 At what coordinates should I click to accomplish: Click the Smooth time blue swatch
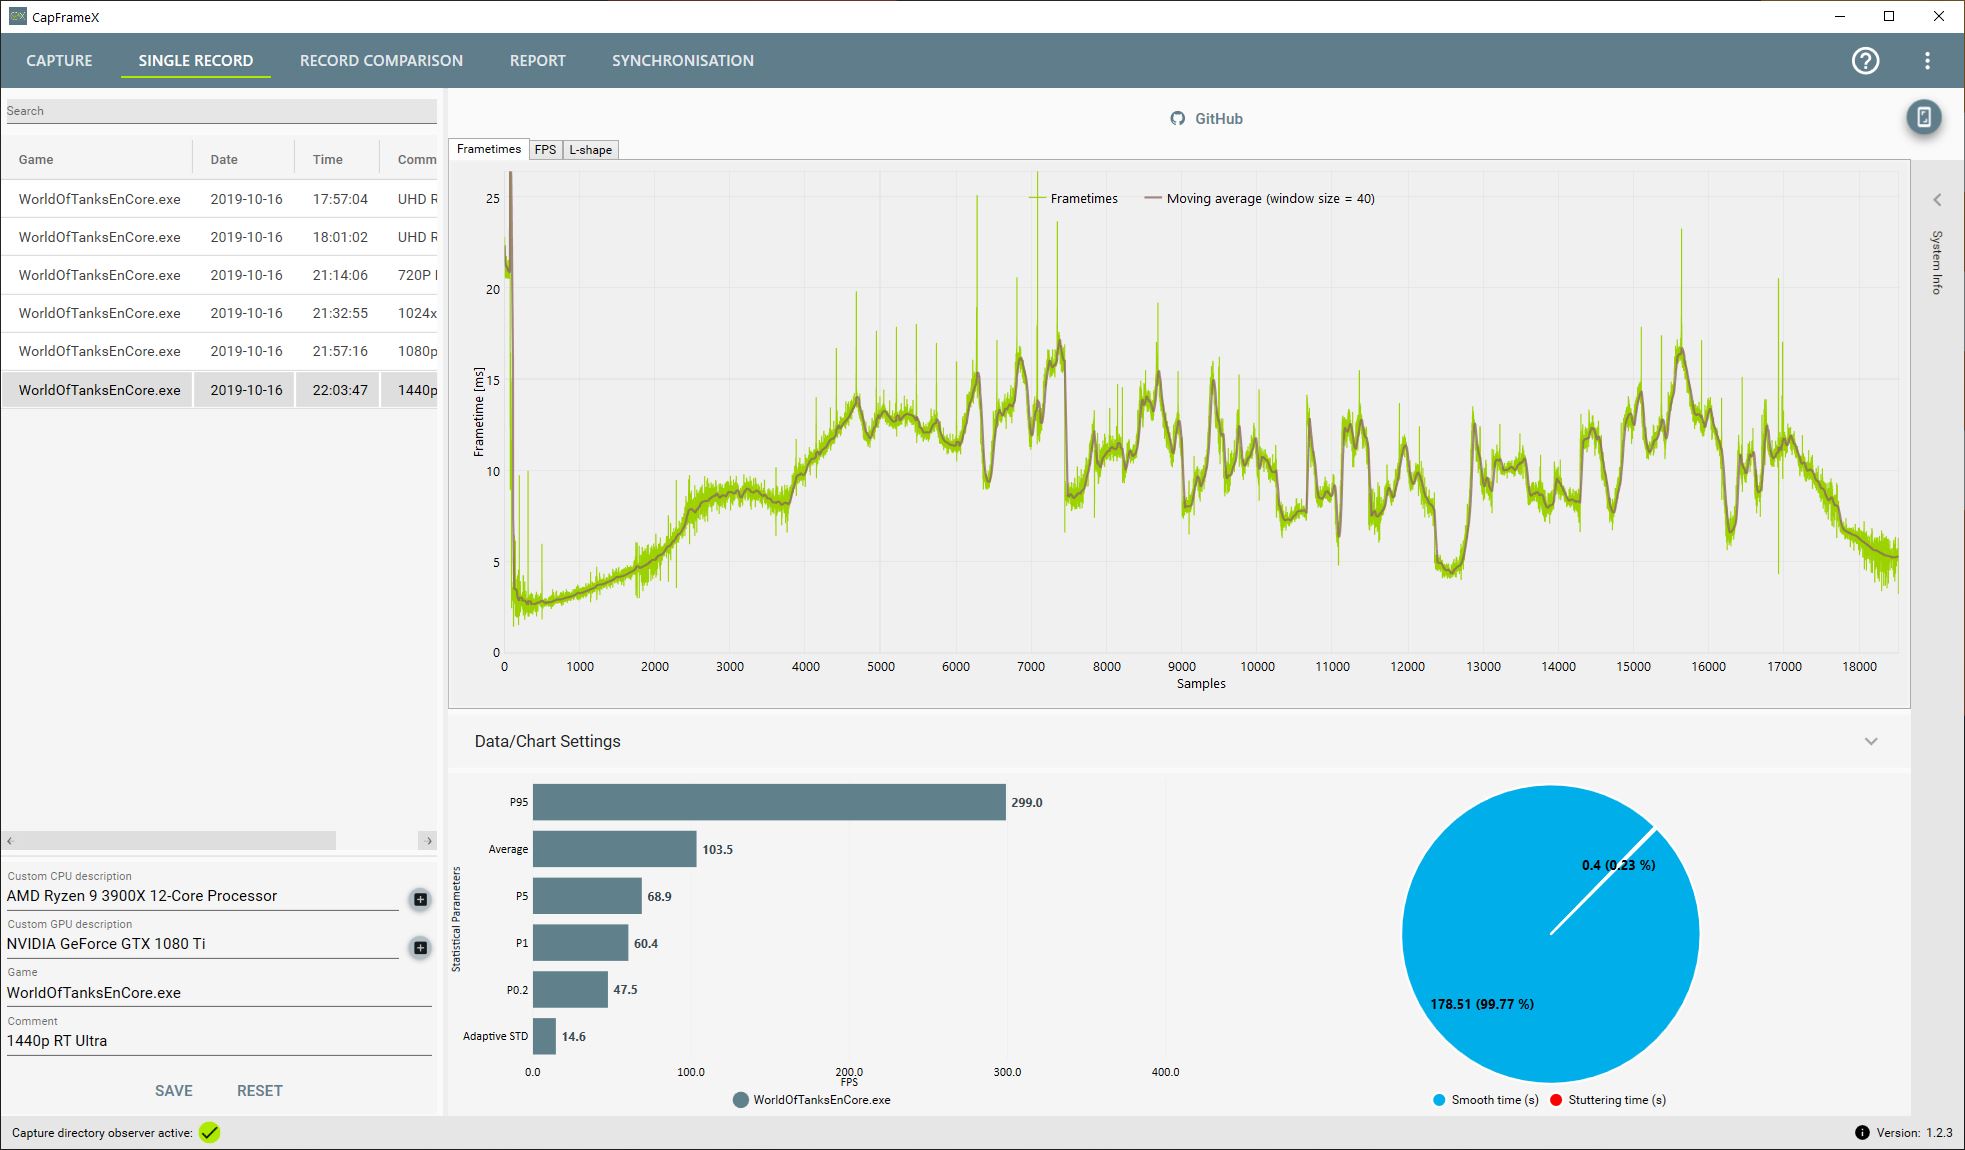(1439, 1100)
